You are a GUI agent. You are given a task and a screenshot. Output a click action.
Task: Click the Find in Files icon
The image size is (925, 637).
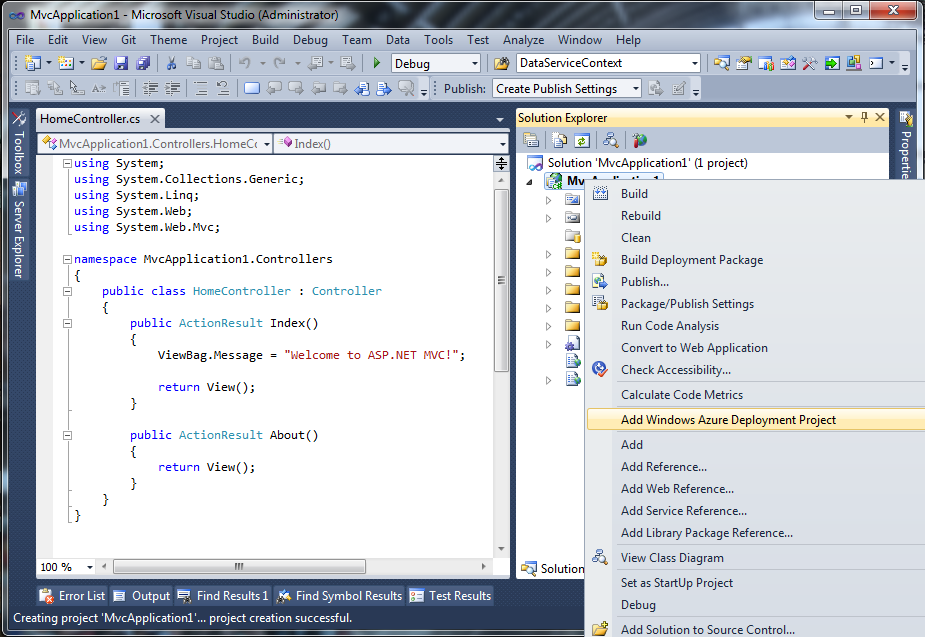pos(501,63)
